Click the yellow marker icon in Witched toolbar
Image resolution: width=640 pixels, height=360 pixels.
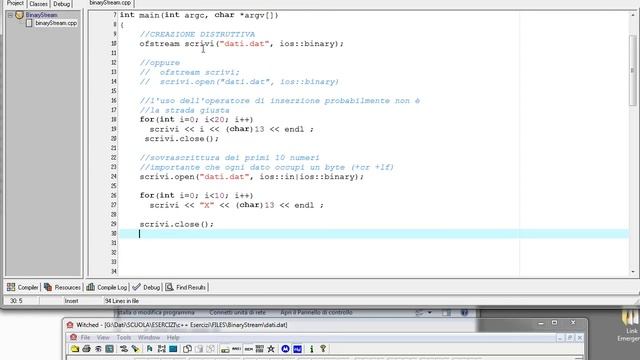(x=135, y=349)
